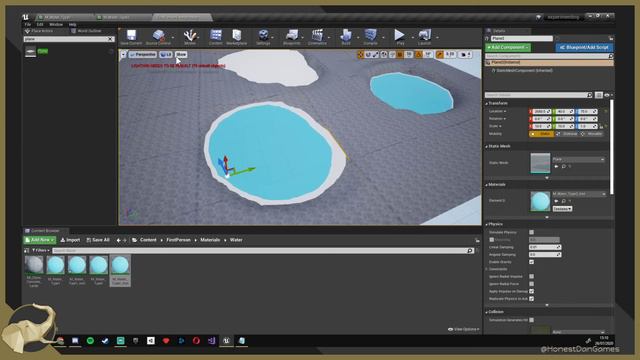Collapse the Collision section

pyautogui.click(x=487, y=312)
